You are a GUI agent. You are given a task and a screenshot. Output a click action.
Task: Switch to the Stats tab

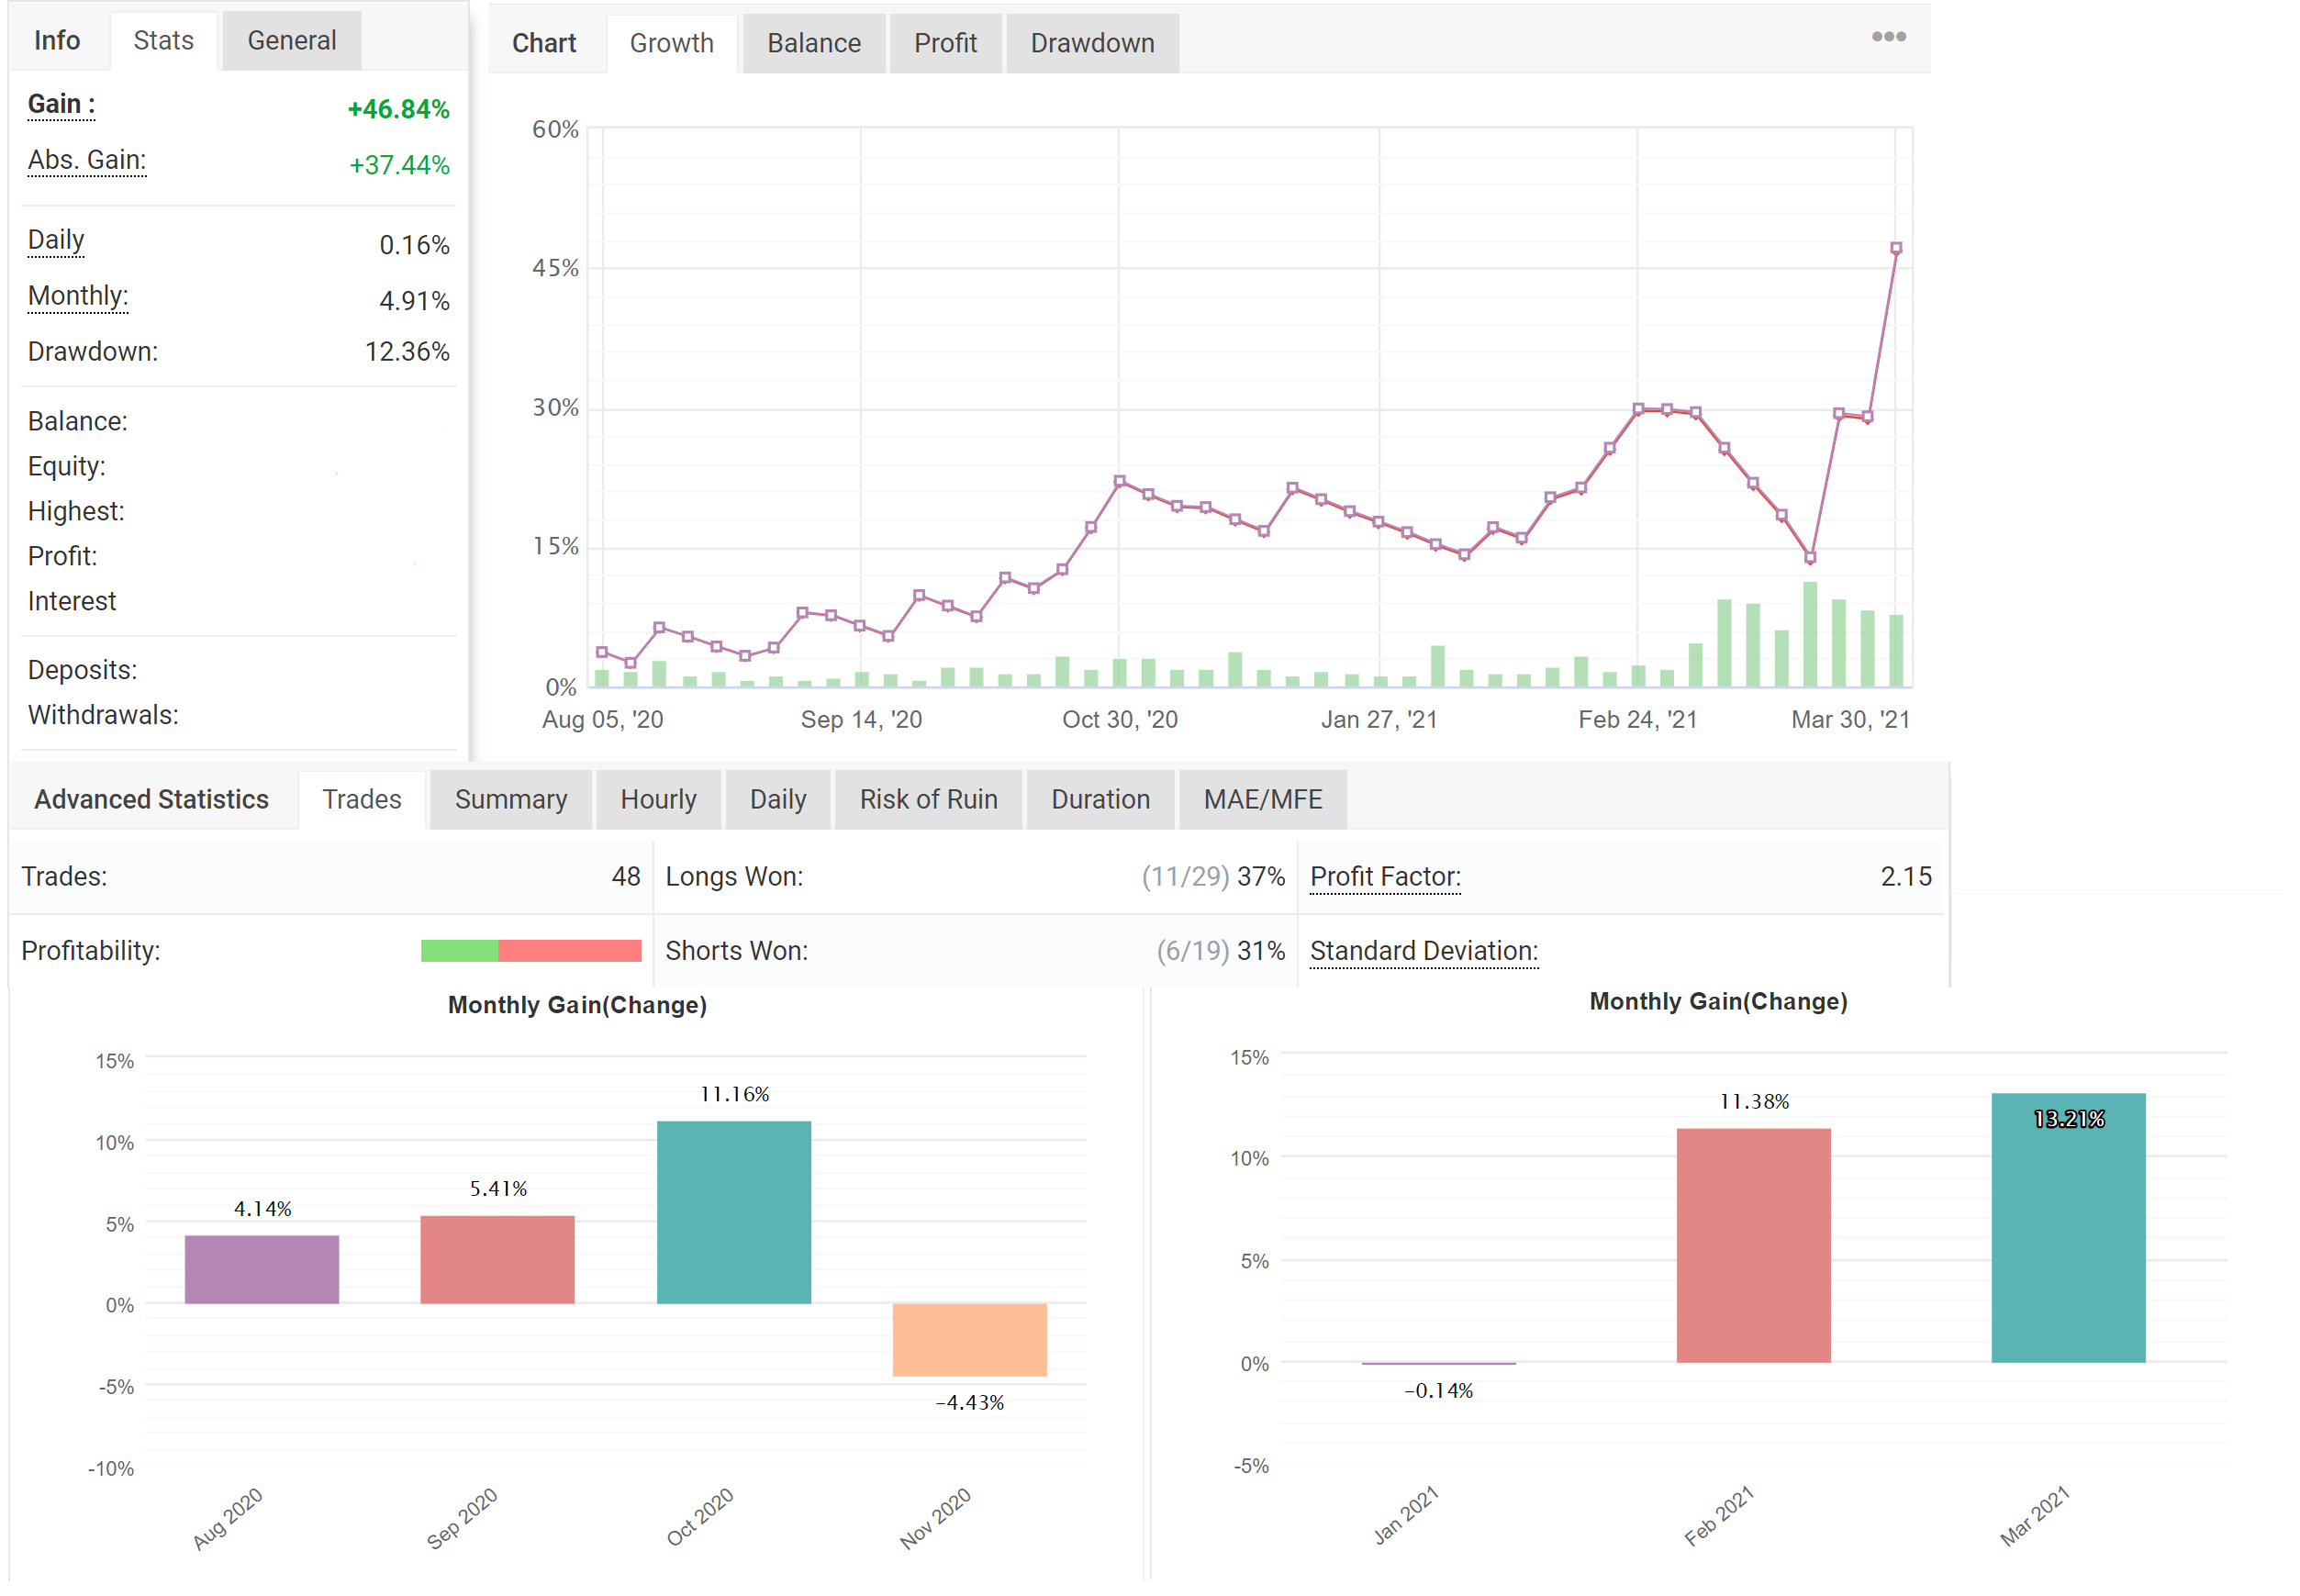click(x=163, y=41)
